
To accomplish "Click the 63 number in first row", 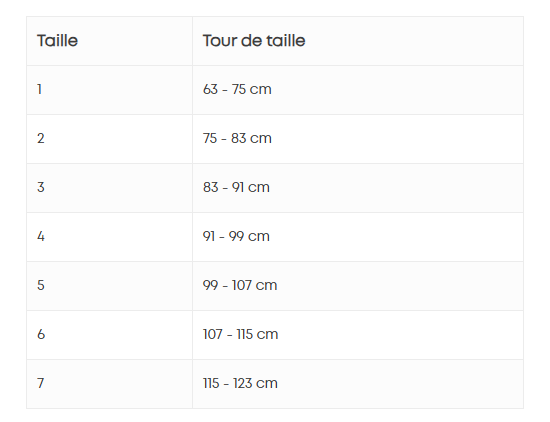I will (210, 89).
